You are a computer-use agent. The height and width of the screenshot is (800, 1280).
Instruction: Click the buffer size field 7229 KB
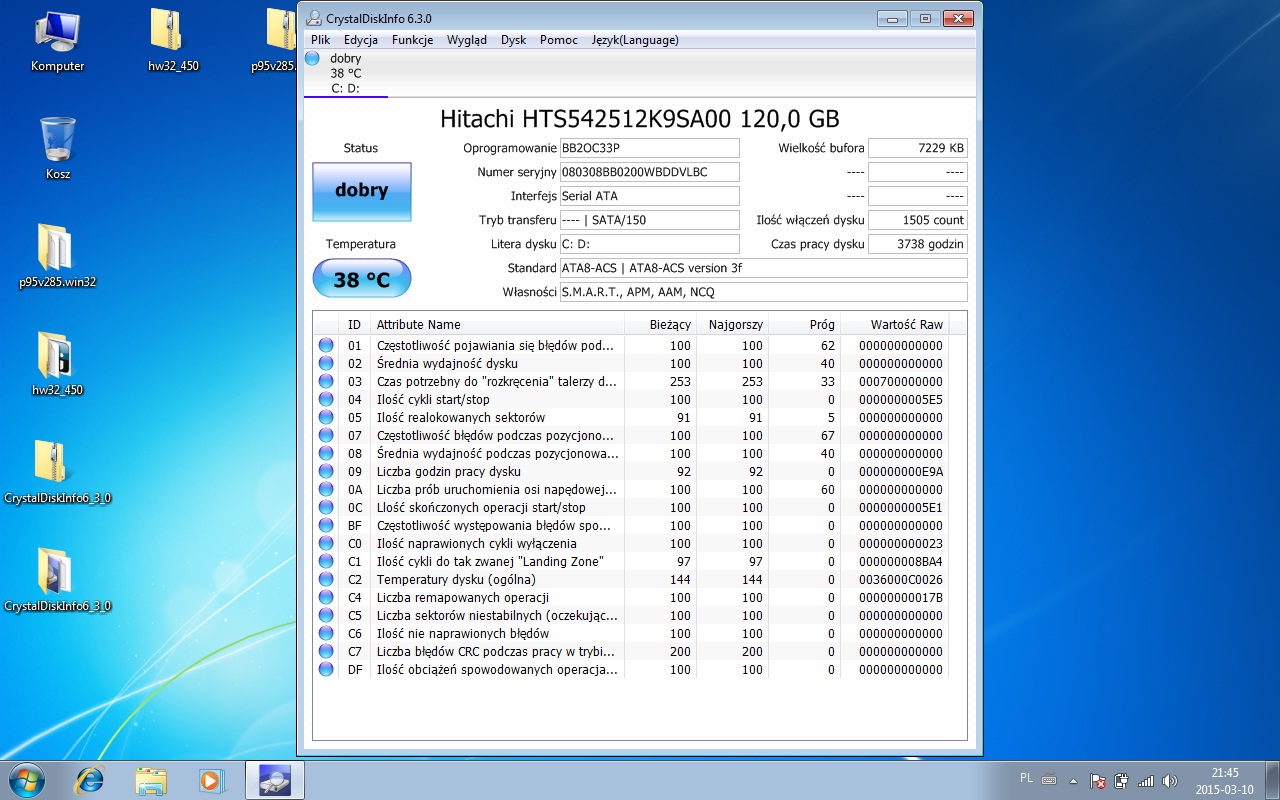[918, 148]
